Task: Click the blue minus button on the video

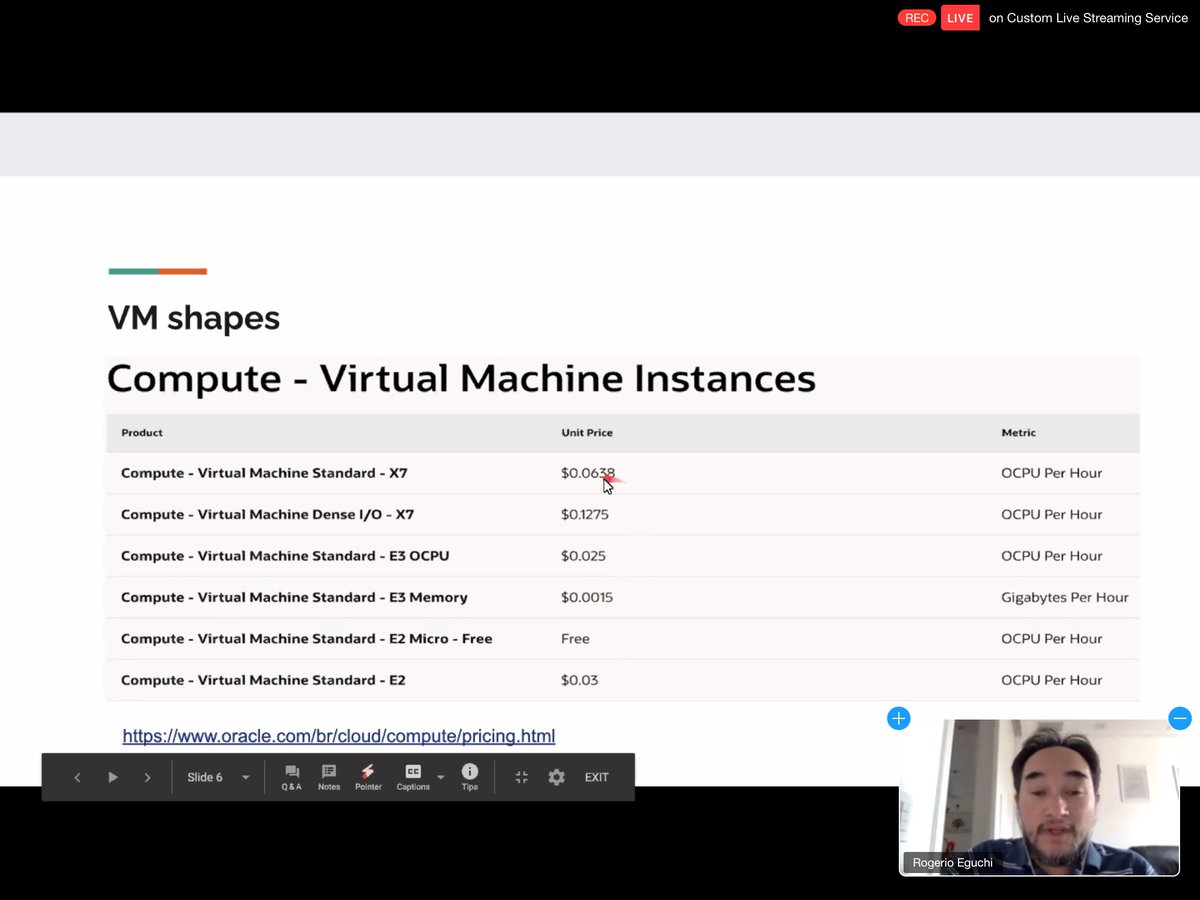Action: (x=1180, y=718)
